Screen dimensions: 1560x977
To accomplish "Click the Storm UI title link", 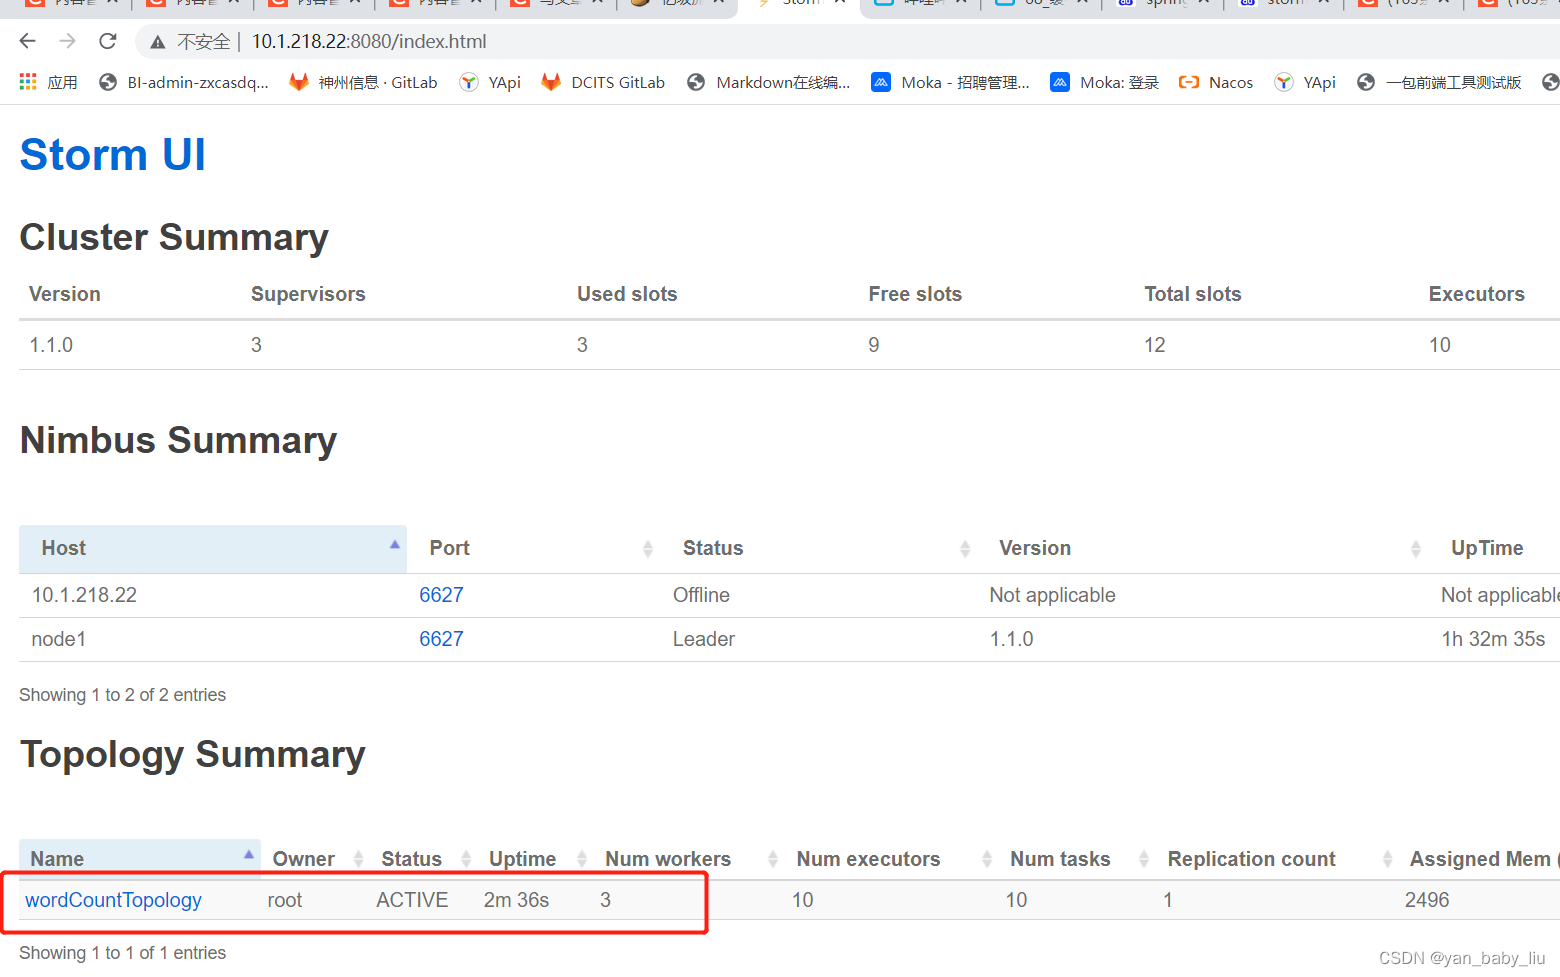I will [x=113, y=155].
